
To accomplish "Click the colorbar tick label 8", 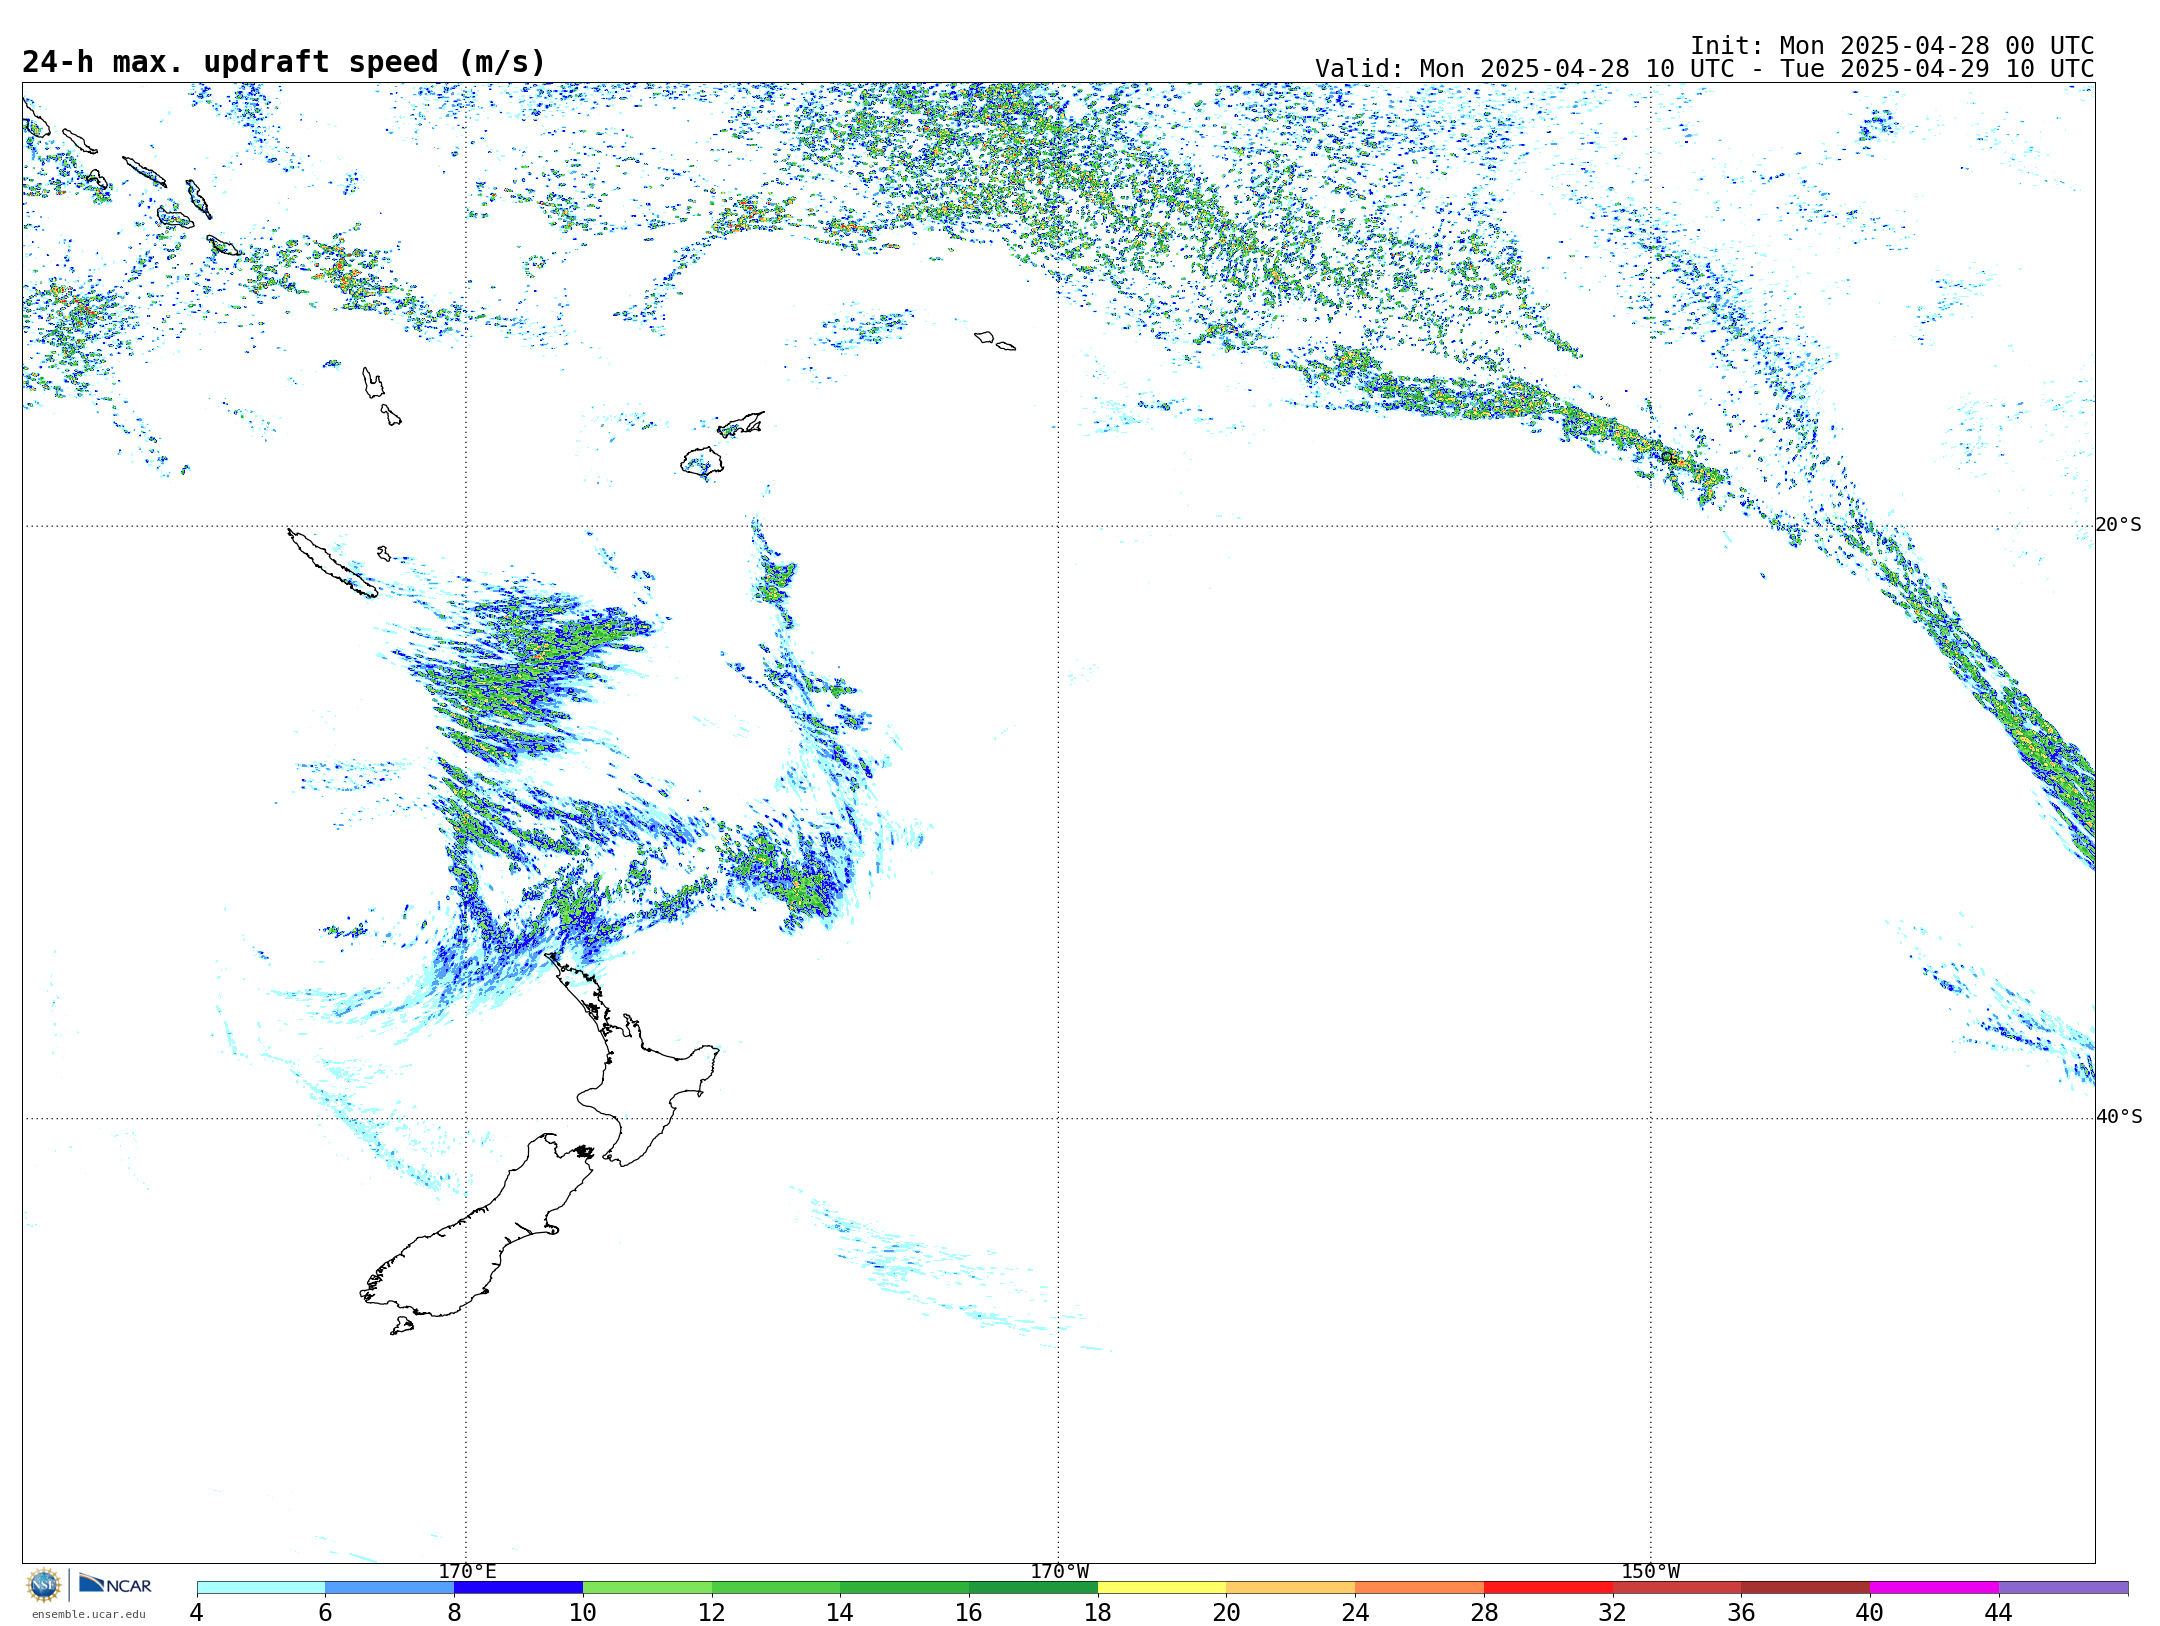I will click(454, 1613).
